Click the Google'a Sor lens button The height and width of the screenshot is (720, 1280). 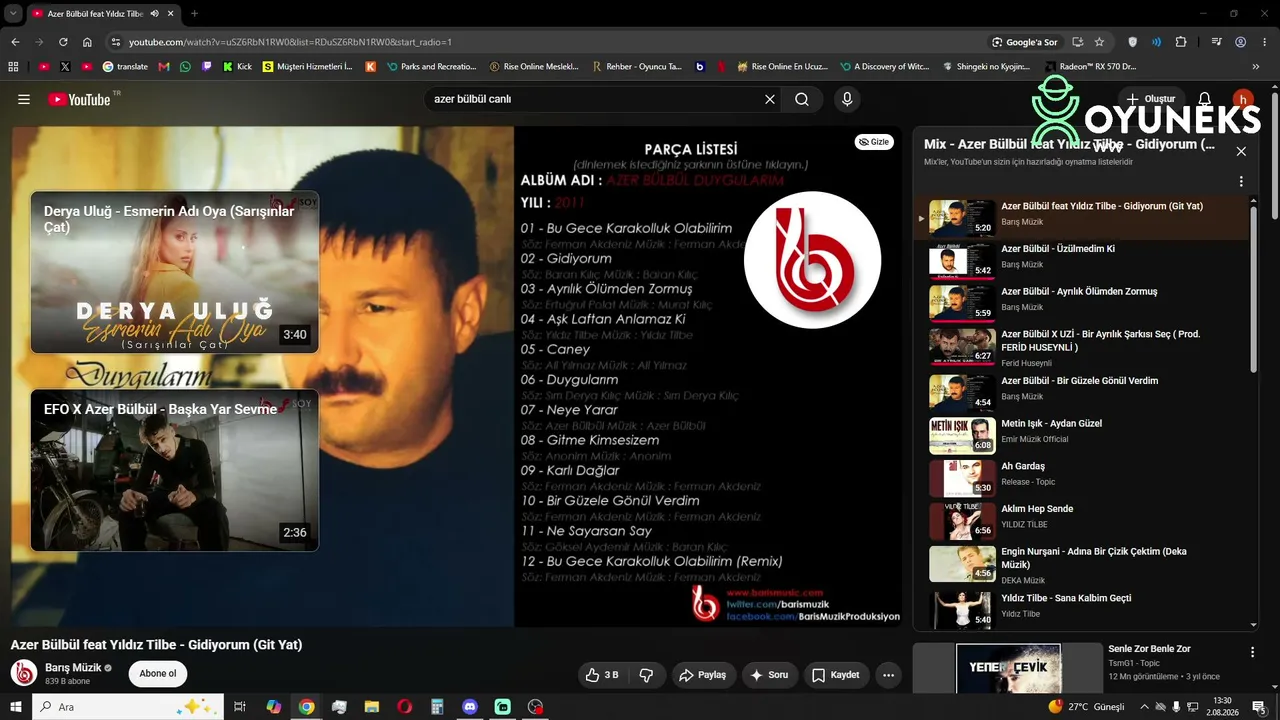coord(1024,42)
